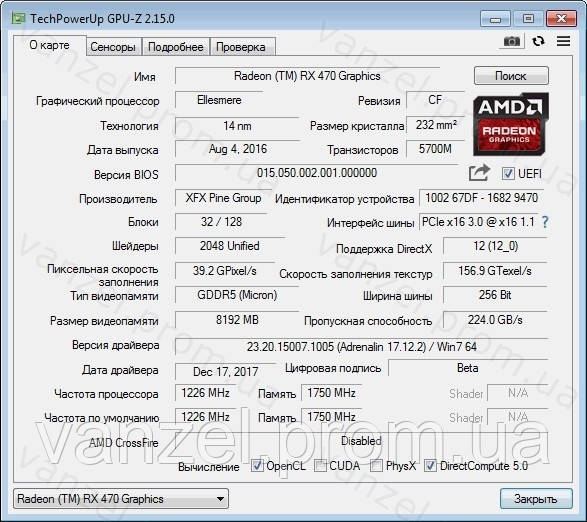Click the 224.0 GB/s bandwidth value
Image resolution: width=587 pixels, height=522 pixels.
point(496,320)
